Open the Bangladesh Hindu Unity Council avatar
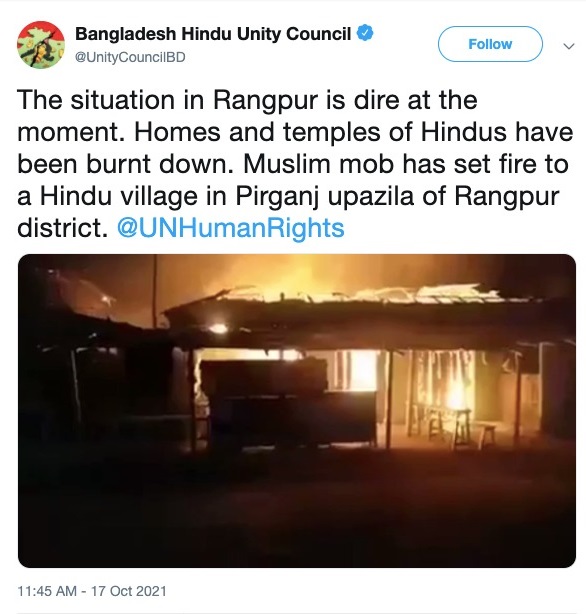 coord(41,45)
